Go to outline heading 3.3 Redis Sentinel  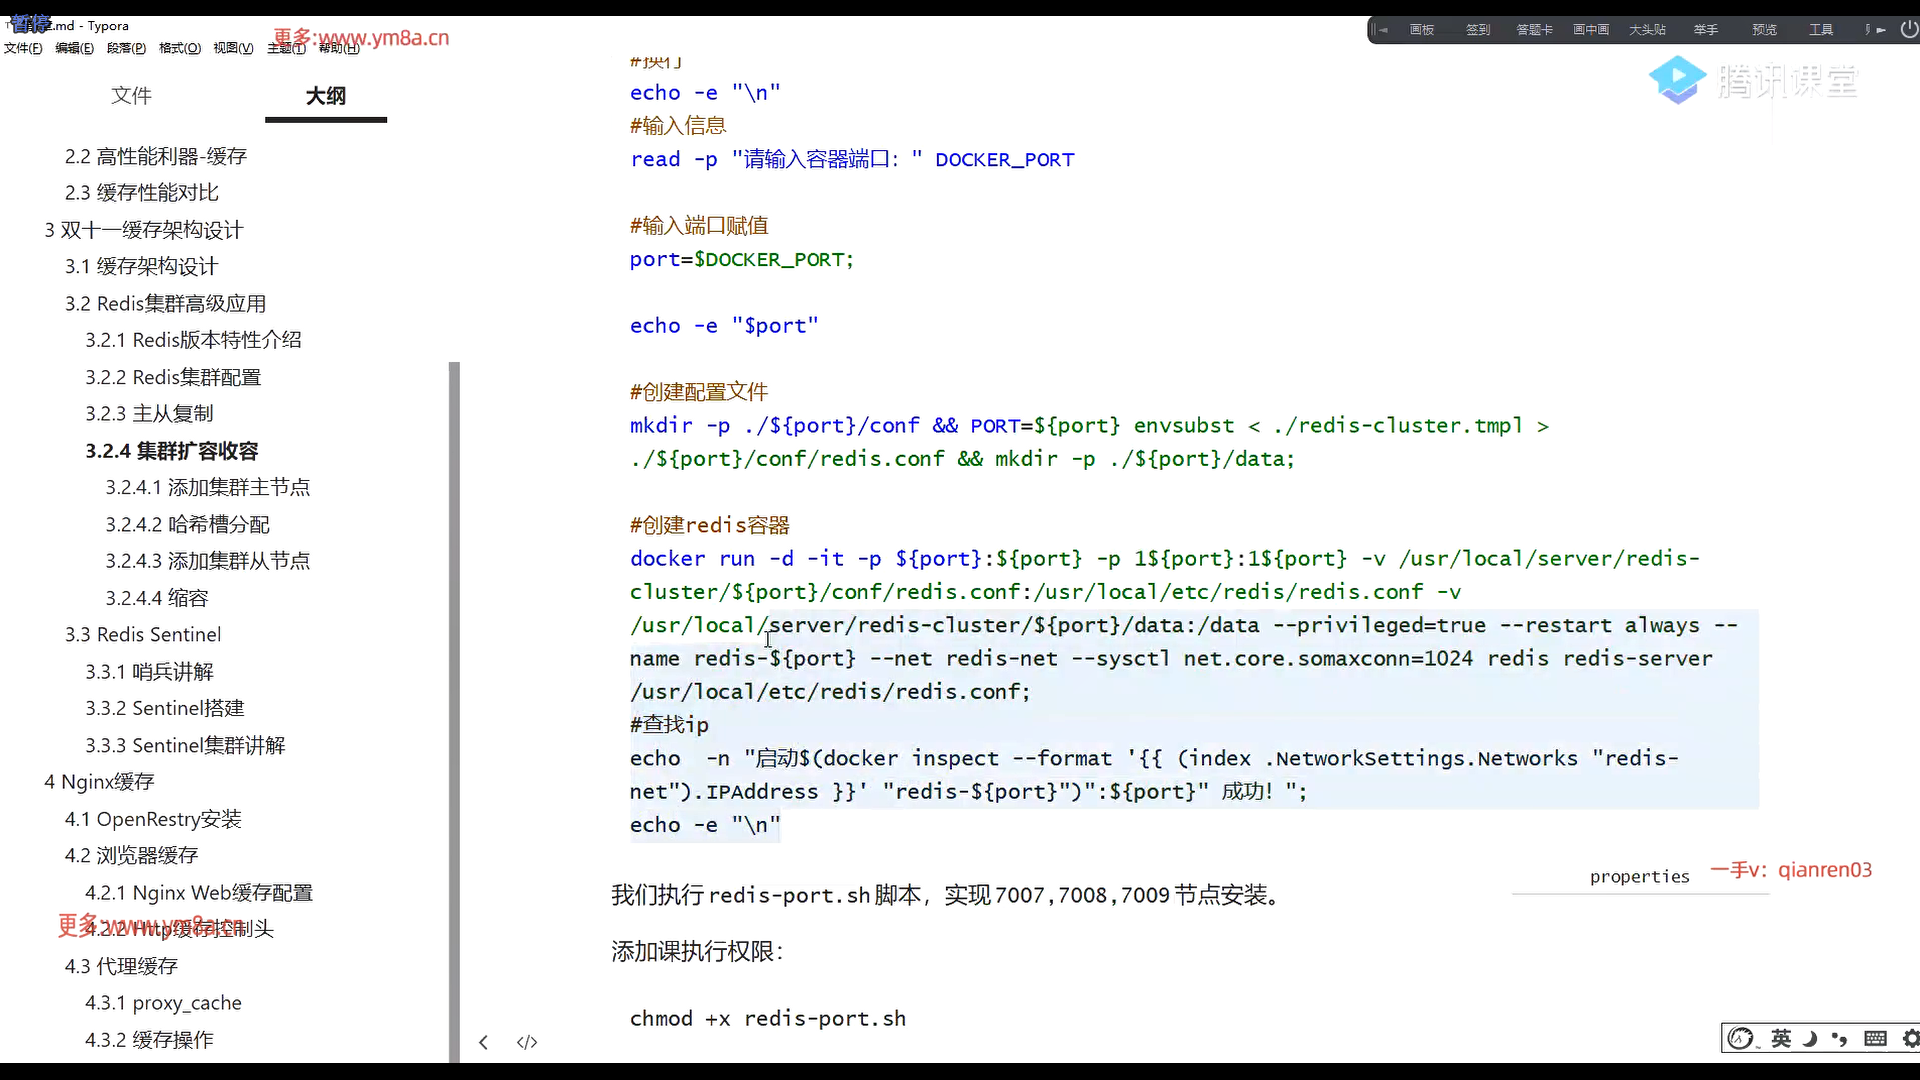143,635
